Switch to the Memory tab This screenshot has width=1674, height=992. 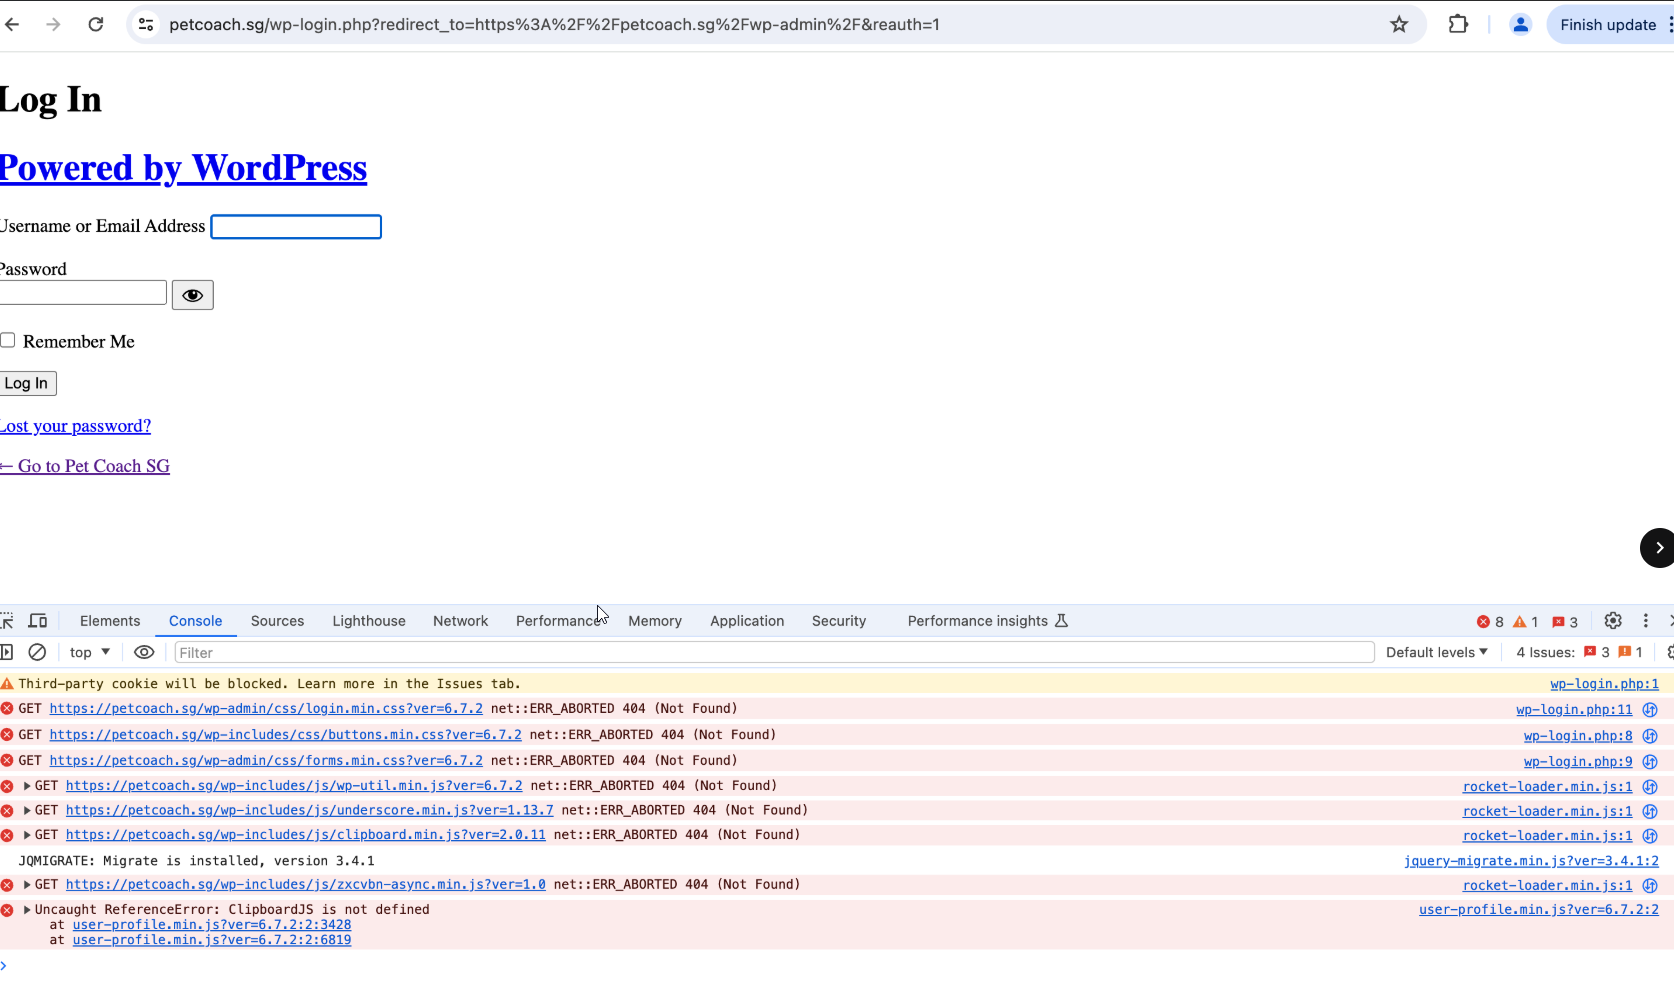(x=655, y=621)
